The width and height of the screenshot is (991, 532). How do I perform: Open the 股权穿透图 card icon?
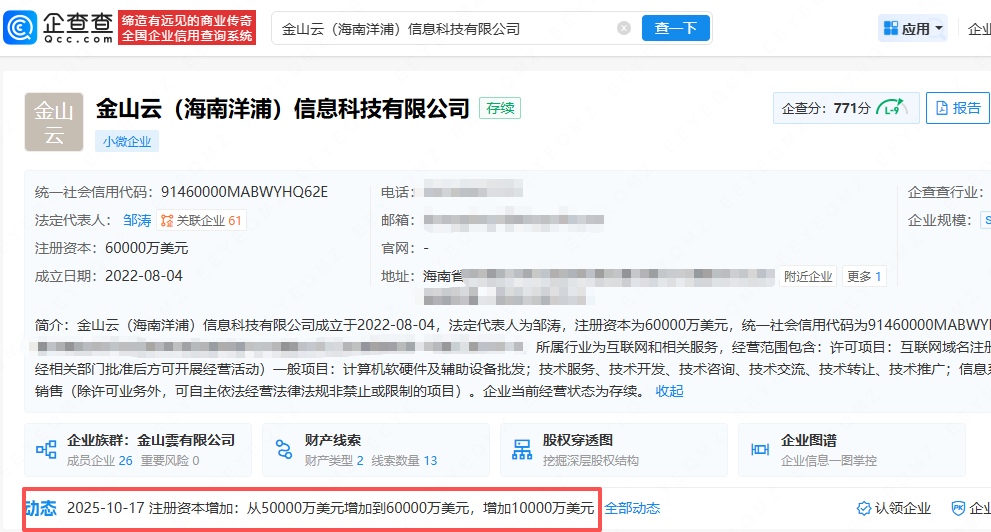point(521,450)
